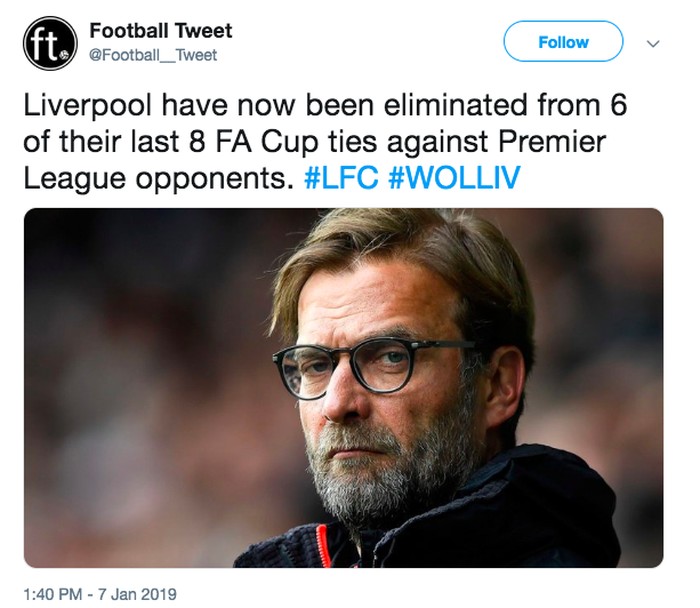The width and height of the screenshot is (700, 608).
Task: Expand the chevron menu beside Follow
Action: click(x=654, y=43)
